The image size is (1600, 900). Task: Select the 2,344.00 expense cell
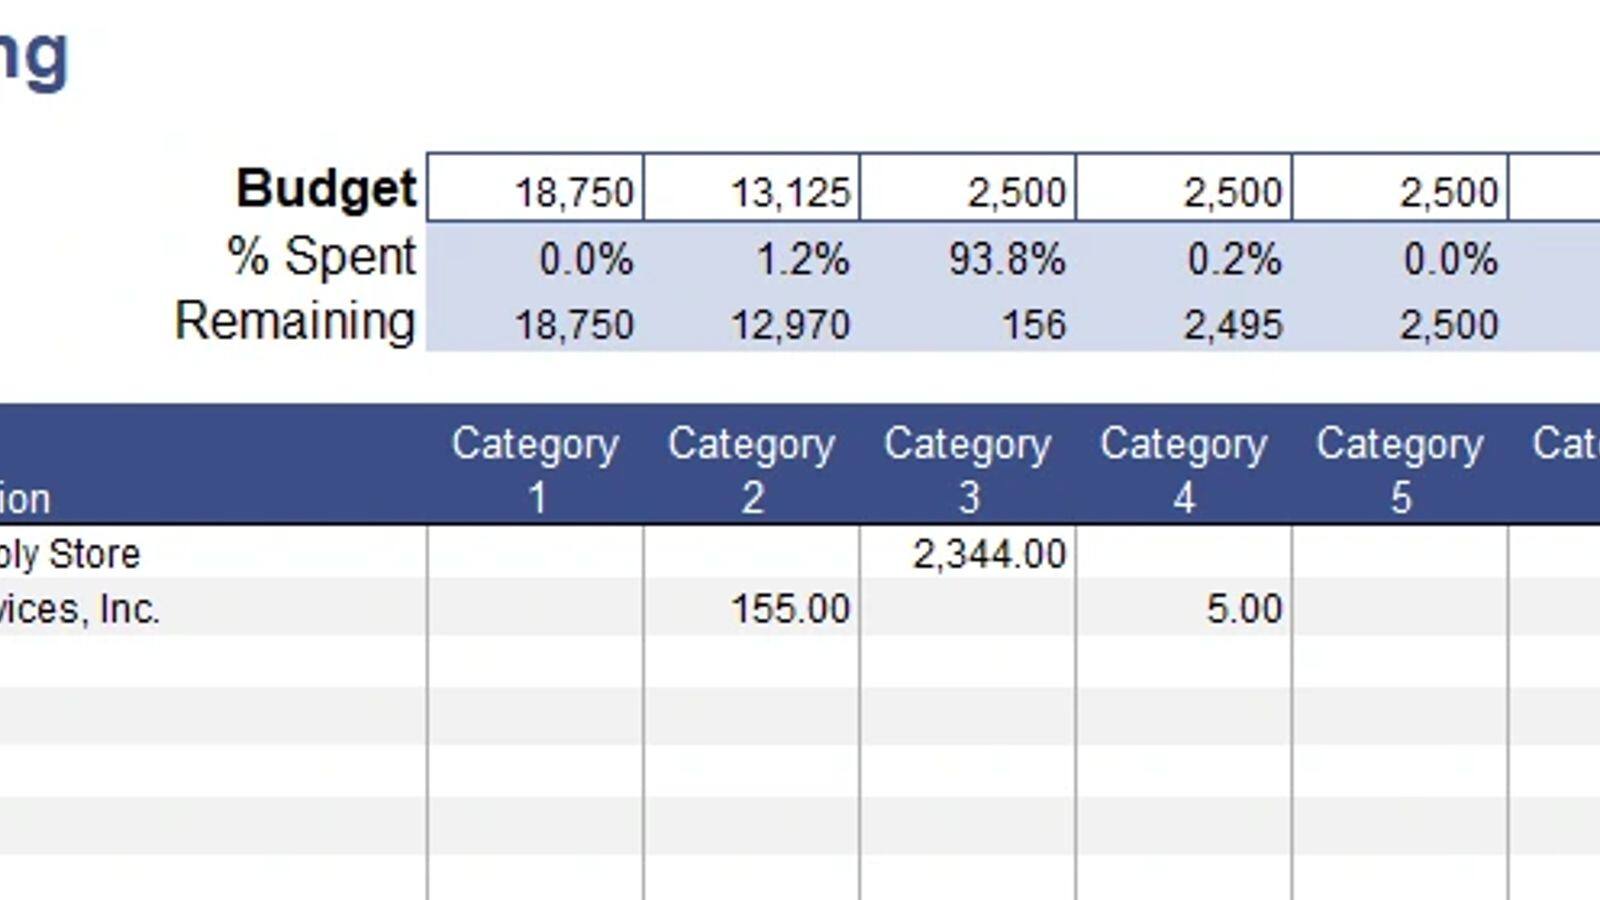968,553
